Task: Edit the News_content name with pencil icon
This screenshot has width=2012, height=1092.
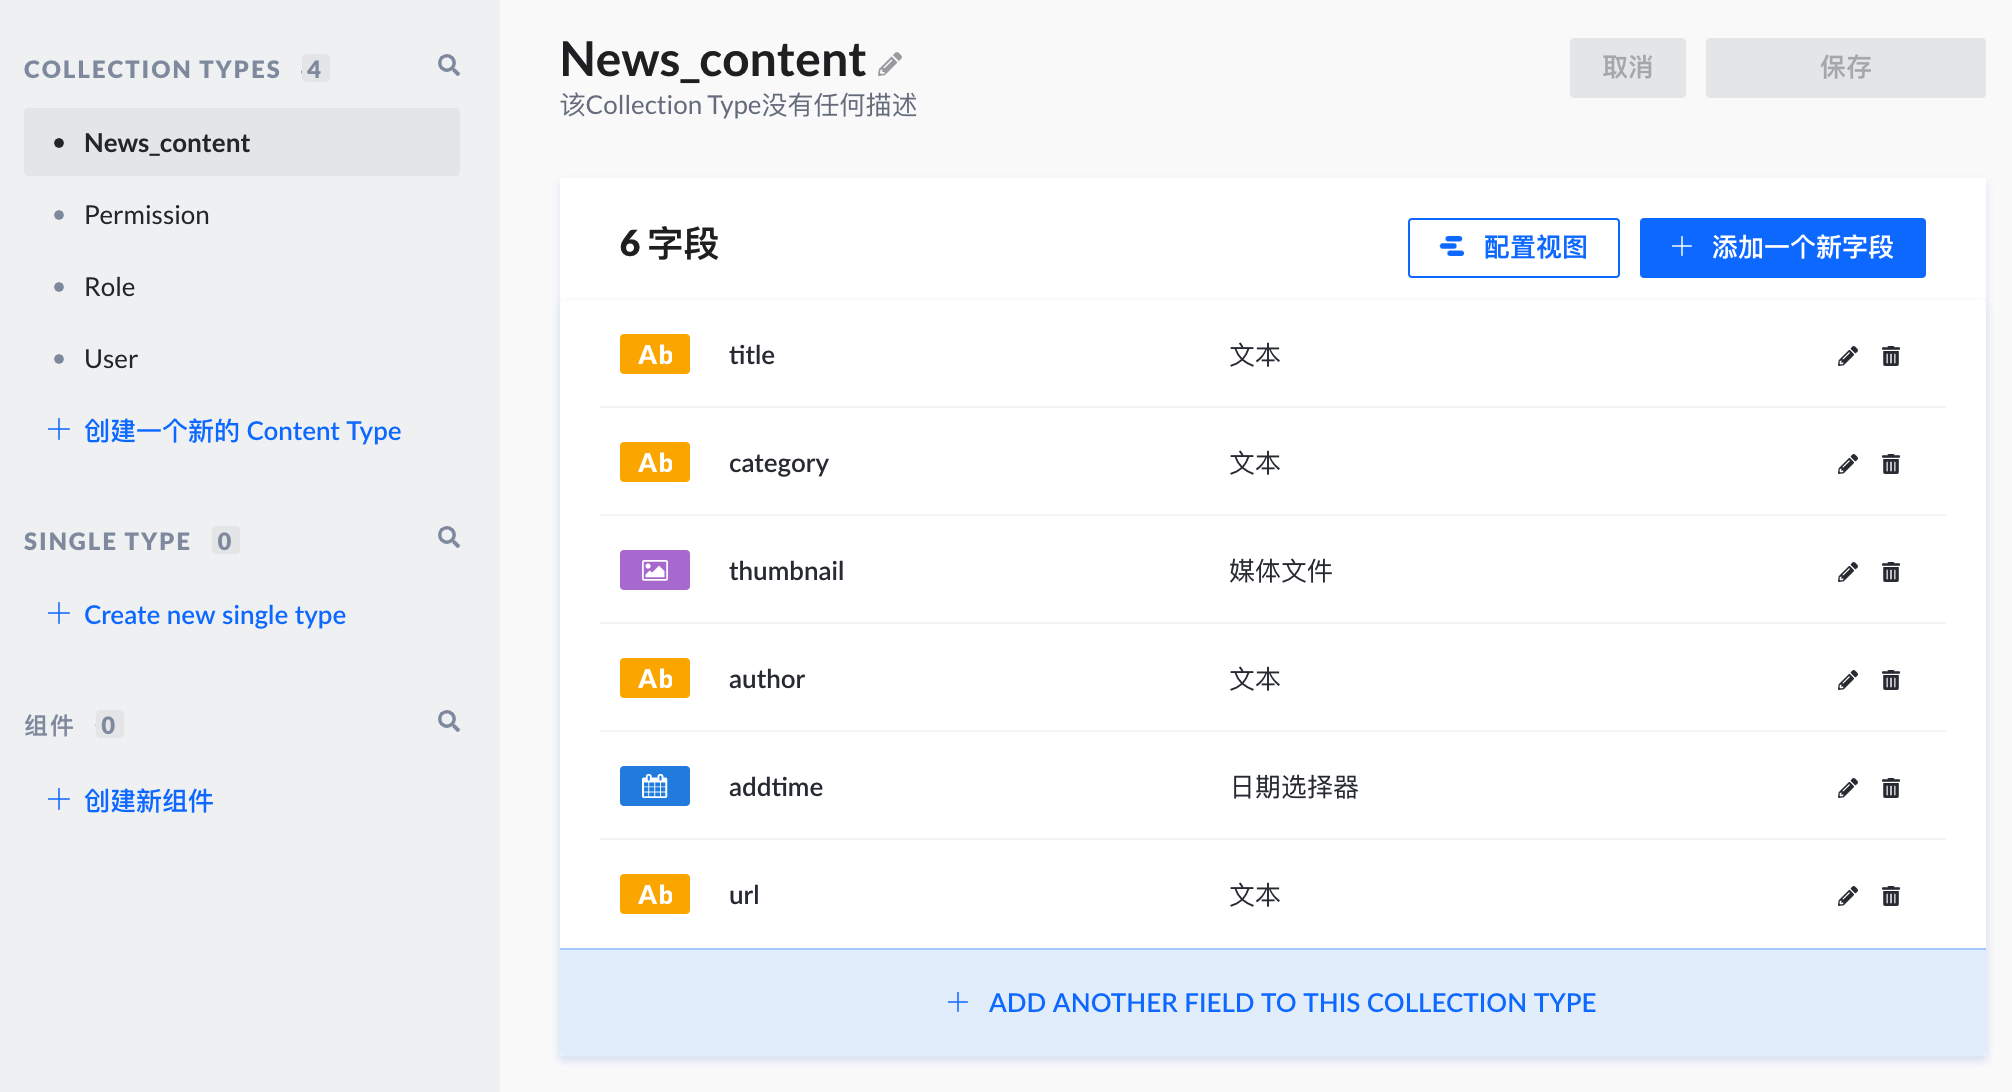Action: (x=890, y=64)
